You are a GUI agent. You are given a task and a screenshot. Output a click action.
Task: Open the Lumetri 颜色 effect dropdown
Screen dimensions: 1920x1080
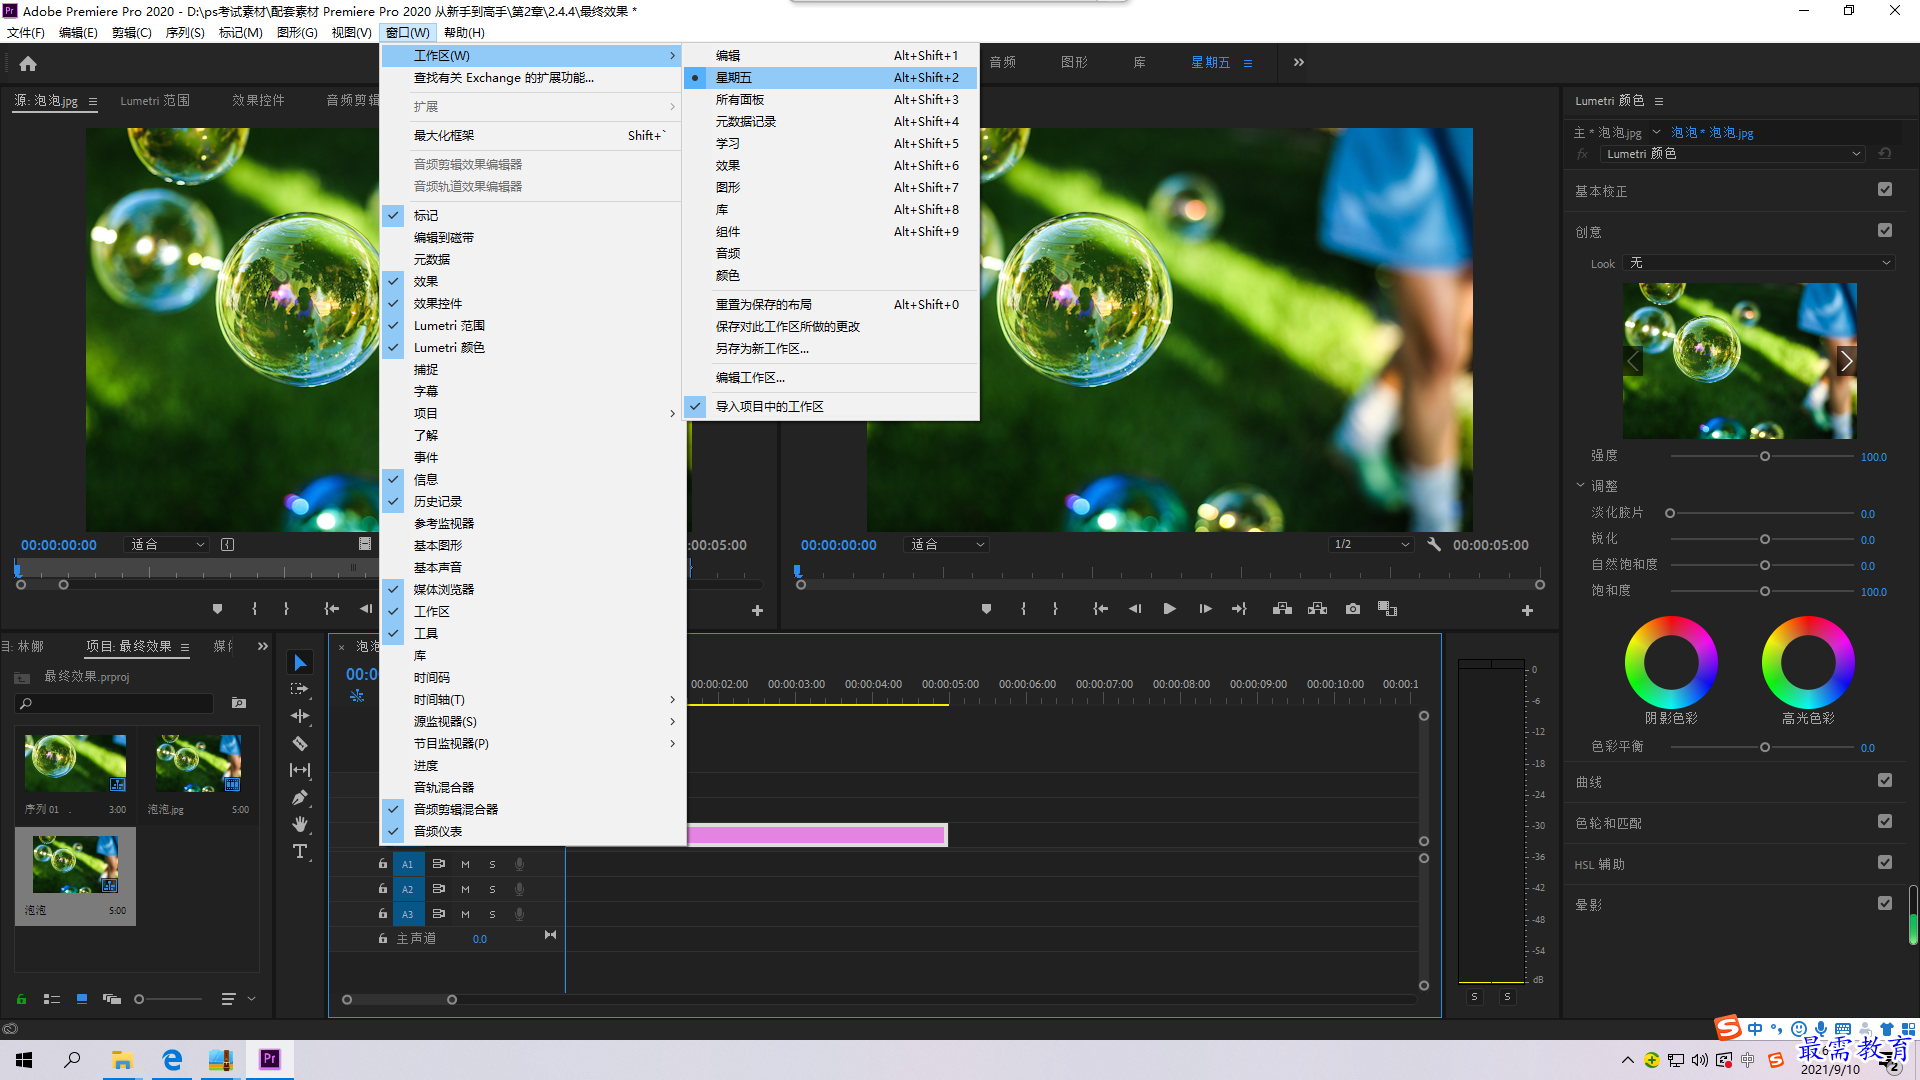[1733, 154]
